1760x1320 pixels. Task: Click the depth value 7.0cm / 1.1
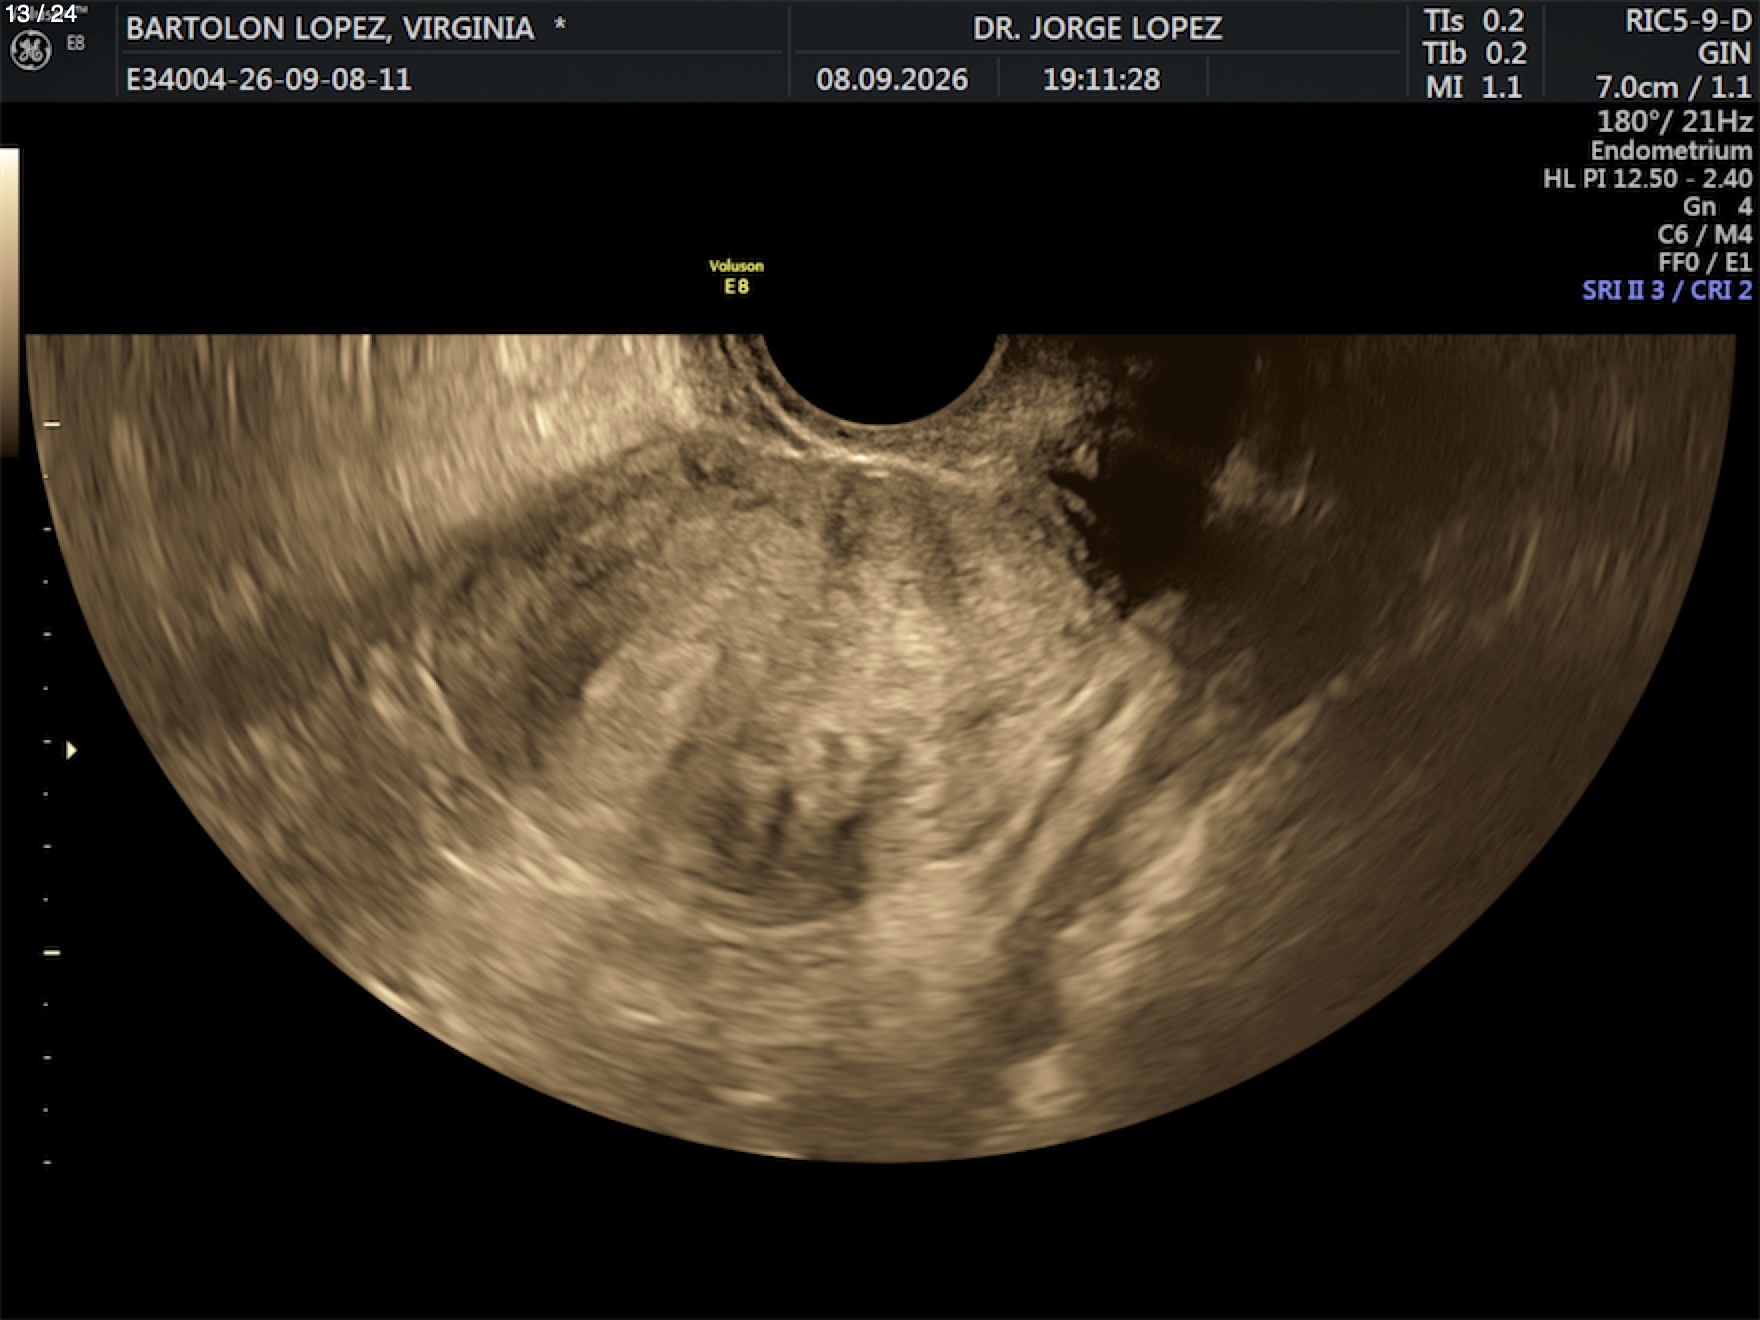(1674, 87)
